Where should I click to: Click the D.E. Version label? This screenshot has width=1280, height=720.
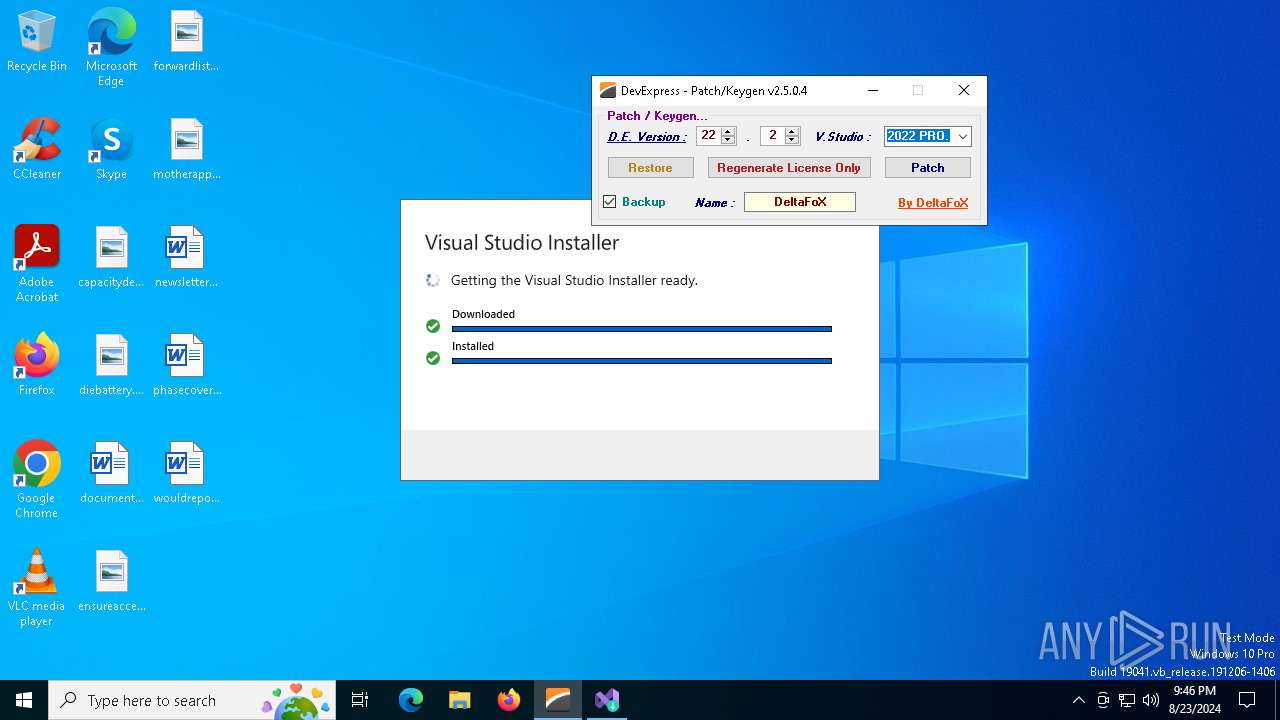pos(647,137)
